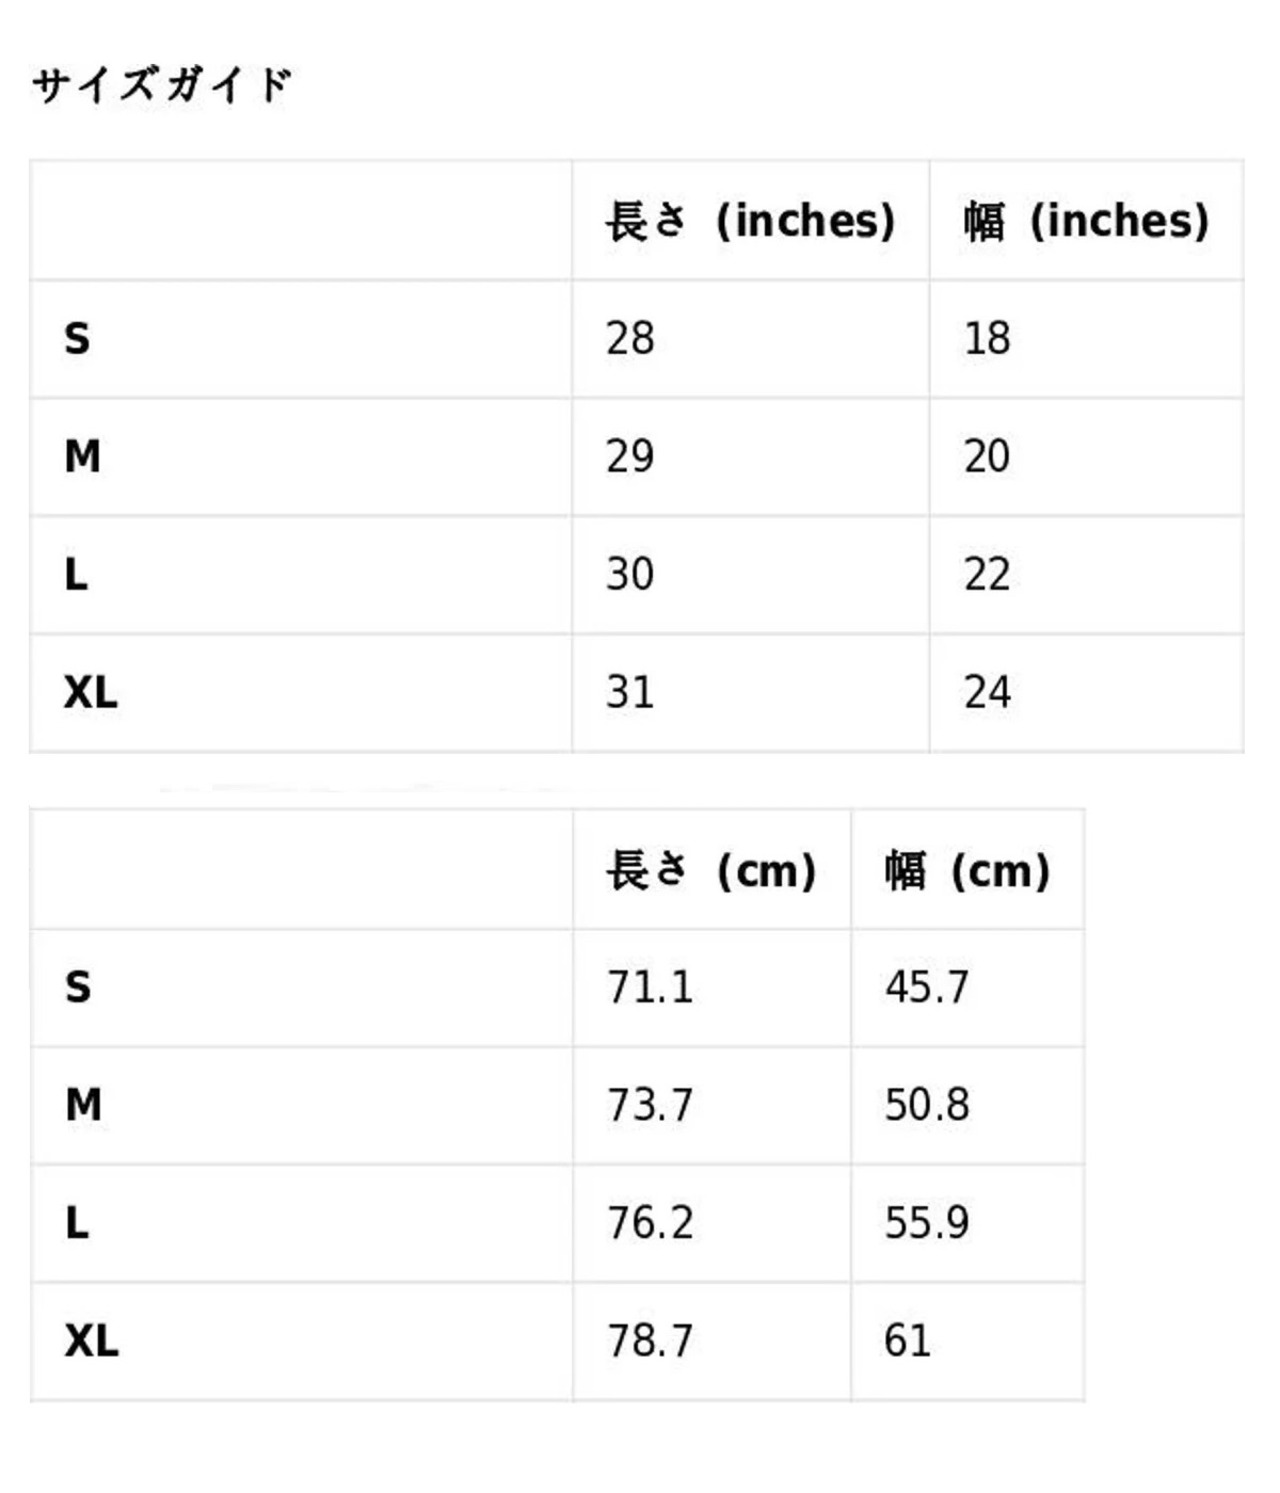
Task: Select the width value 22 for size L
Action: click(x=987, y=575)
